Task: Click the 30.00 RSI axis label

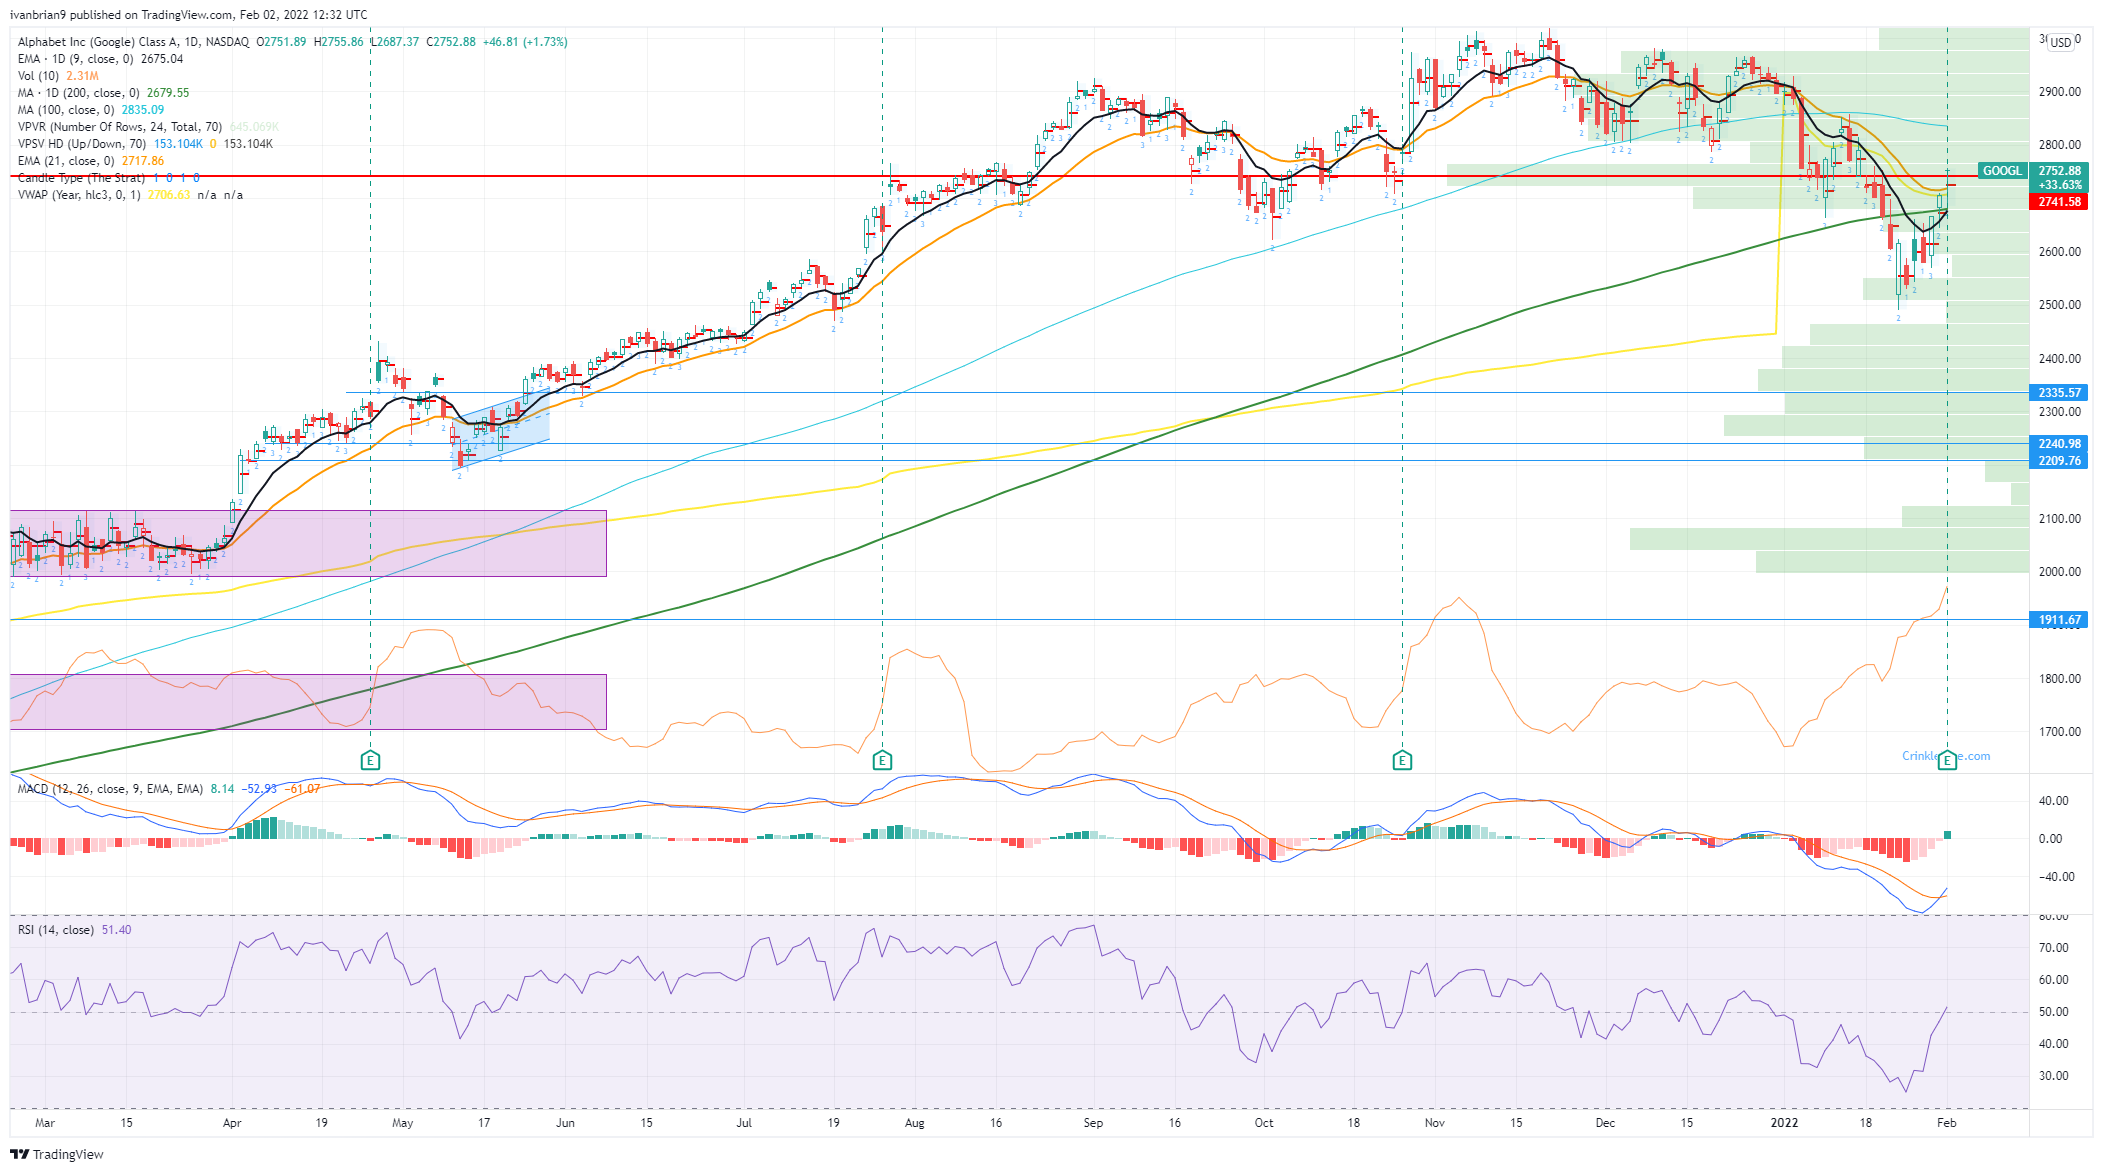Action: 2054,1076
